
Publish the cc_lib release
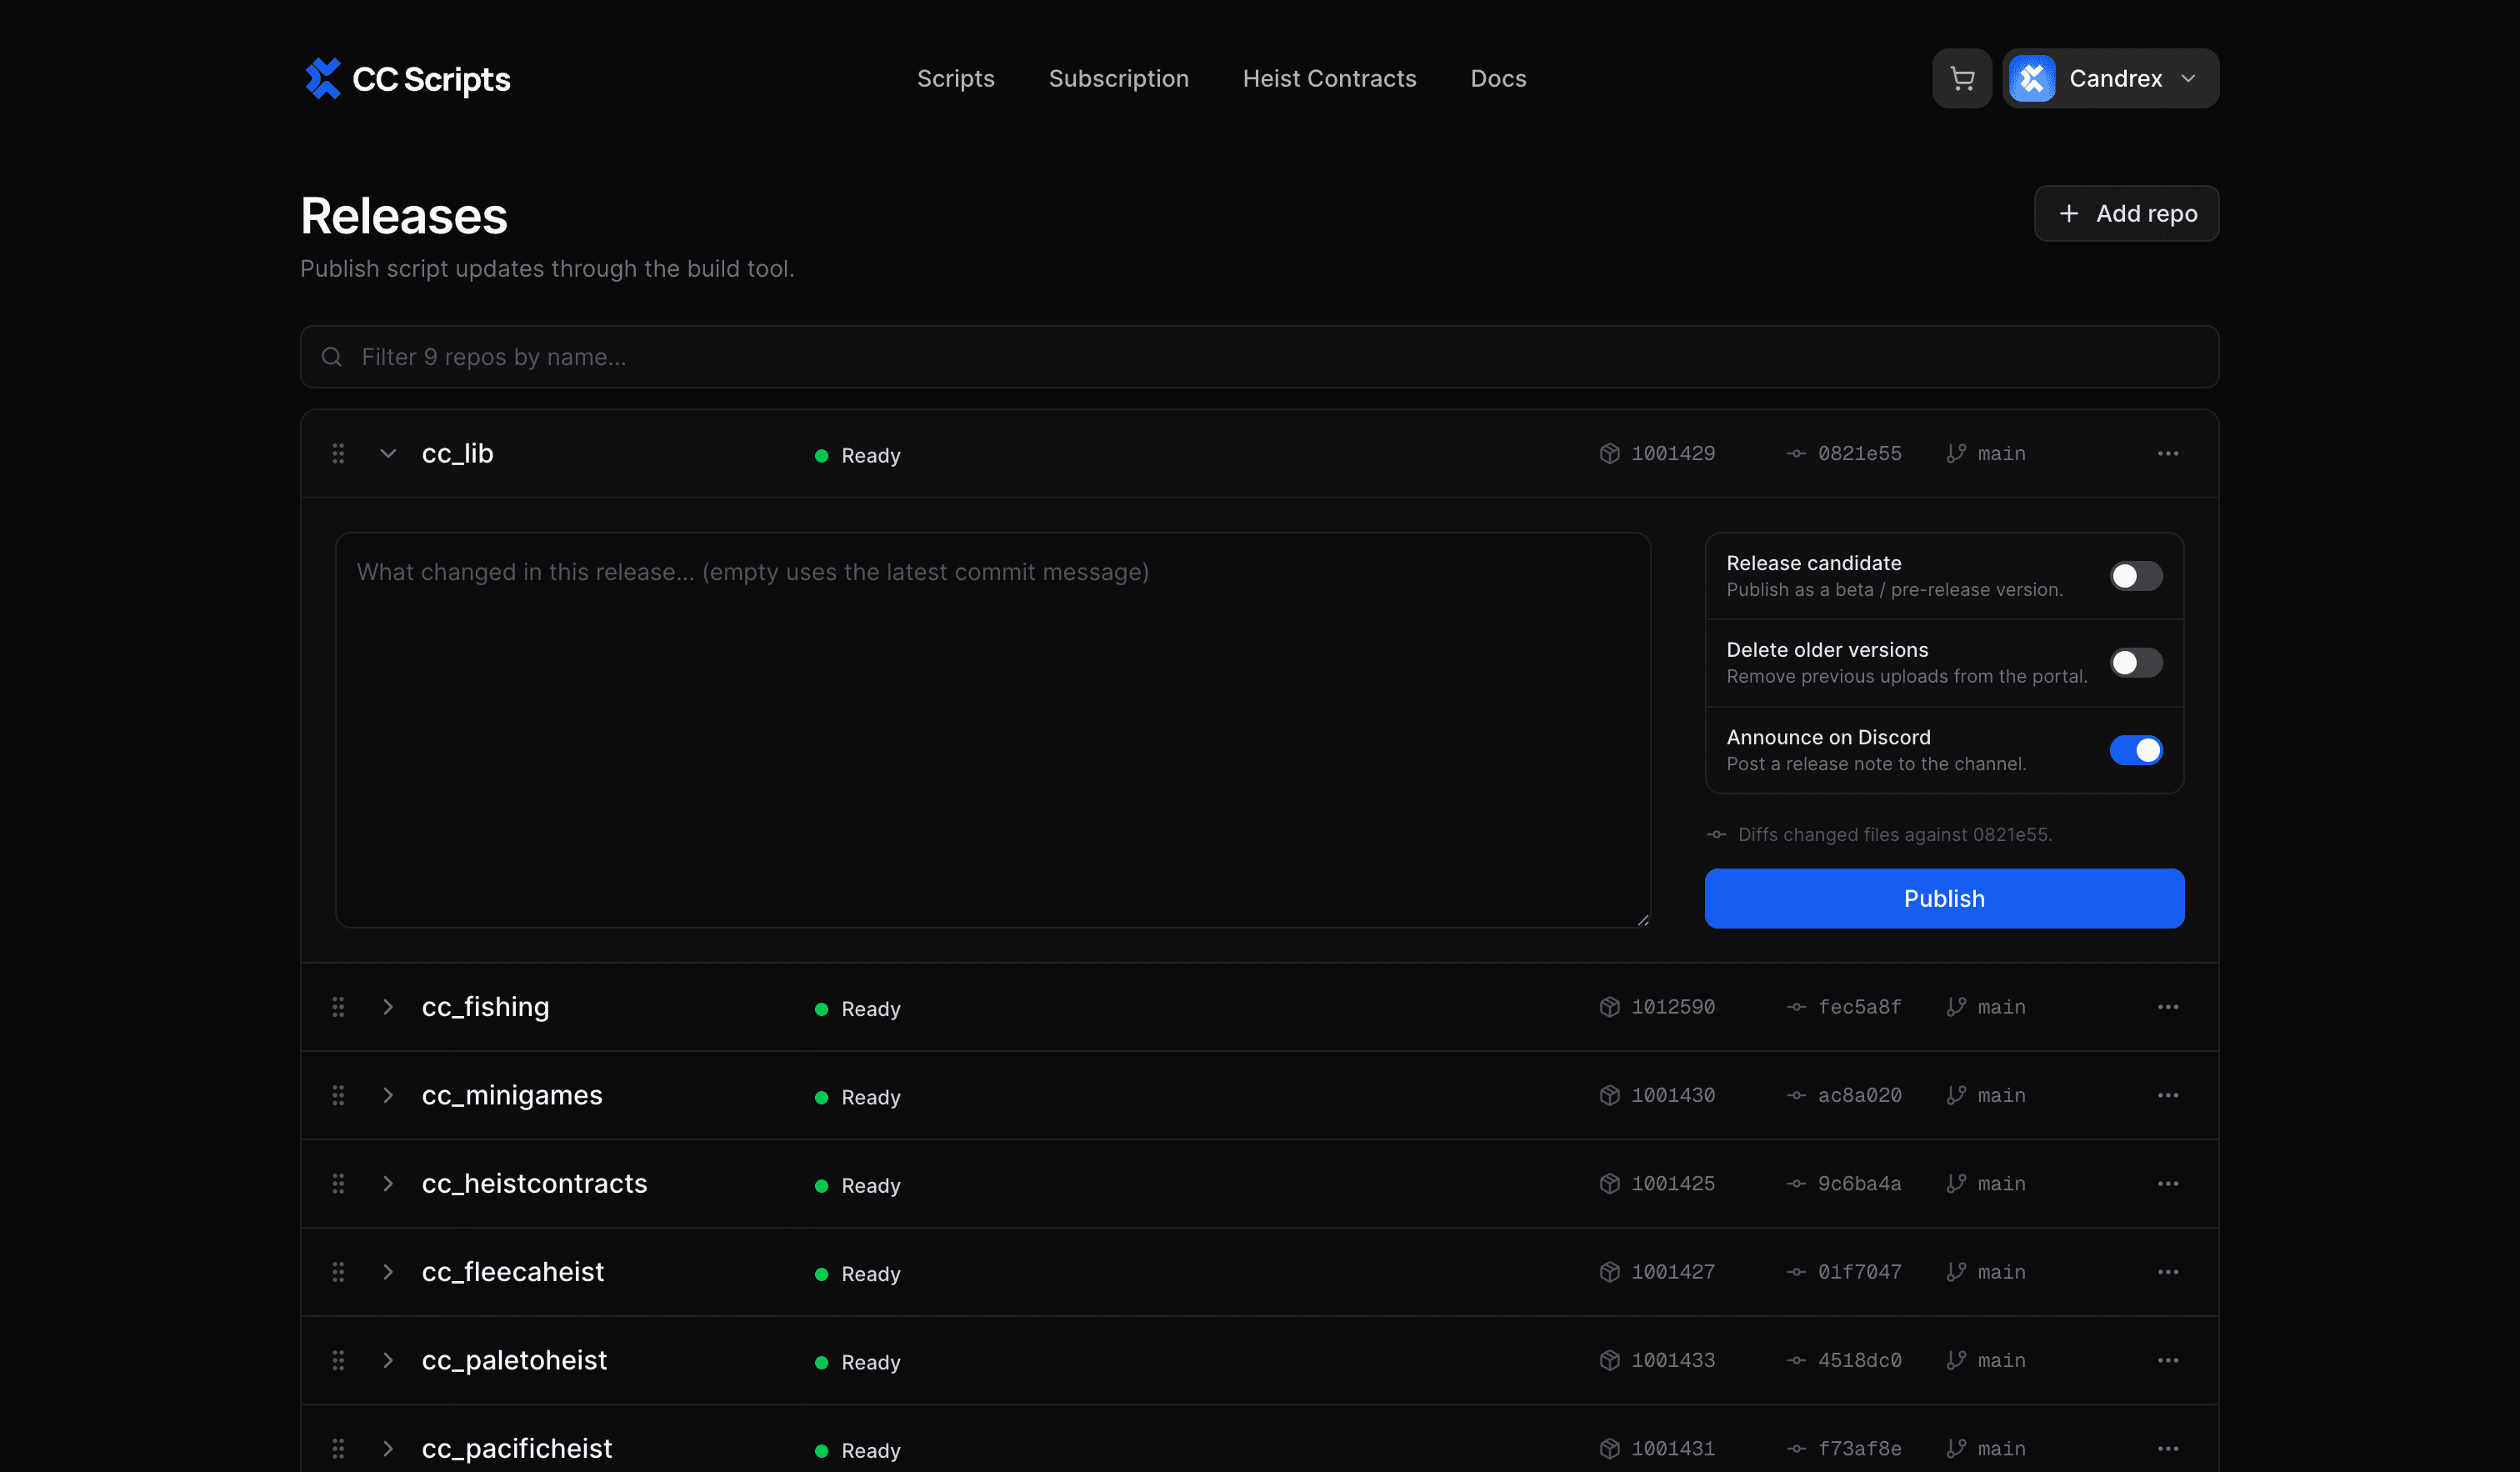pos(1944,898)
